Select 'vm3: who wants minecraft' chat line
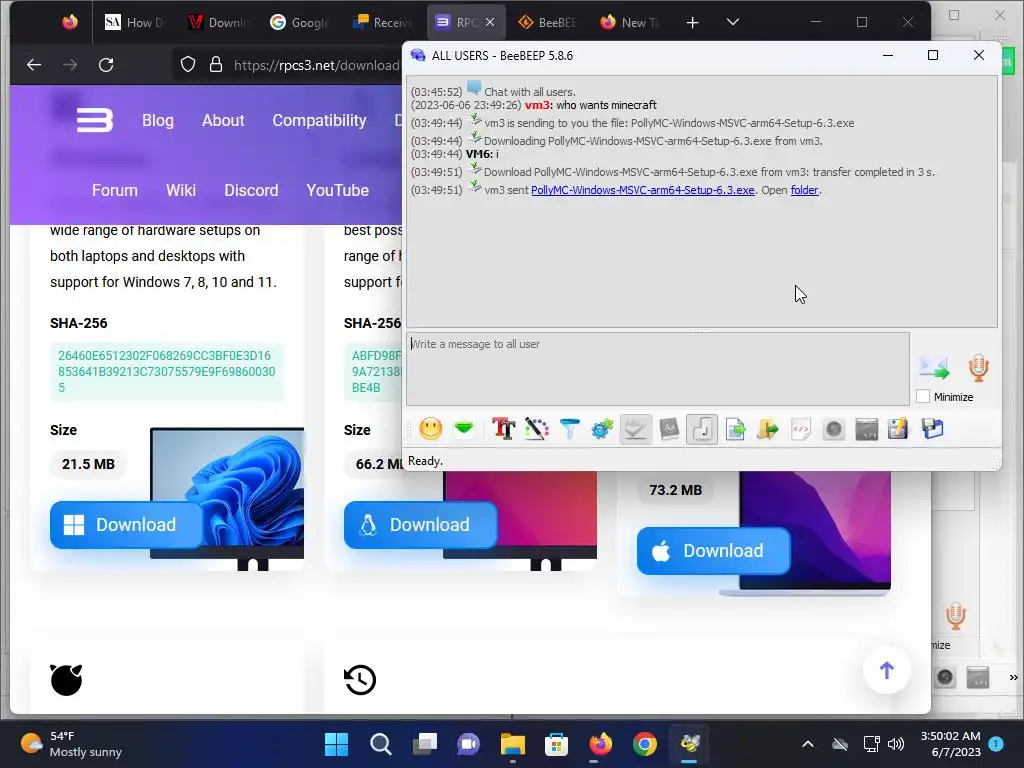This screenshot has height=768, width=1024. pyautogui.click(x=591, y=105)
